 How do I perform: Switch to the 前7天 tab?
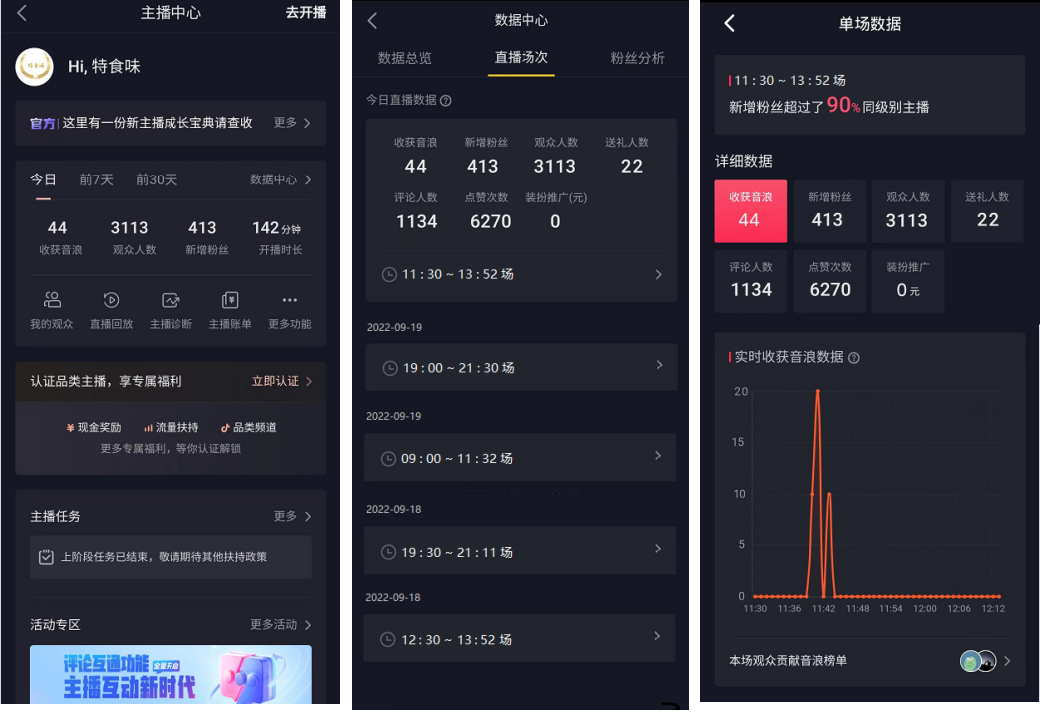96,179
